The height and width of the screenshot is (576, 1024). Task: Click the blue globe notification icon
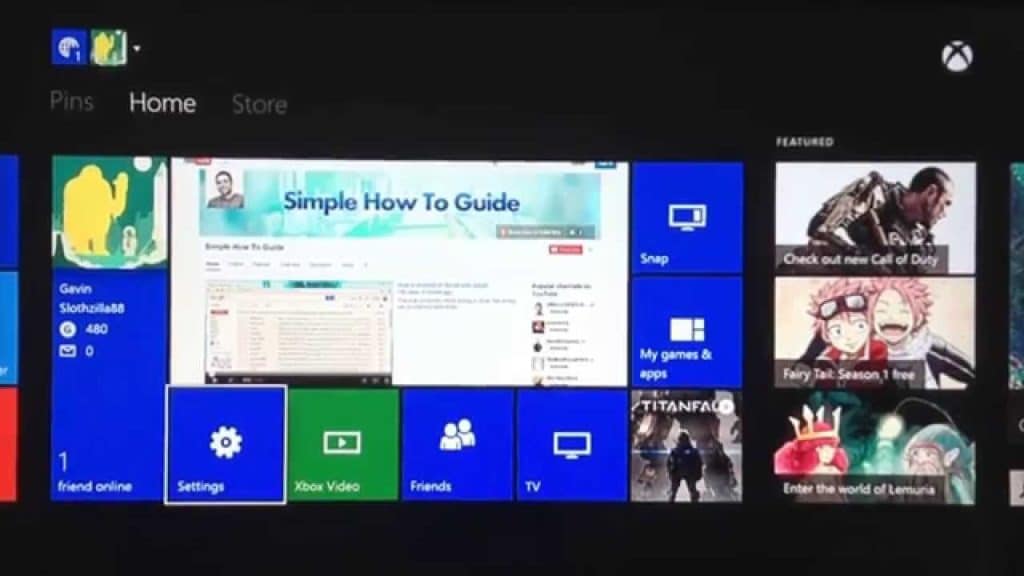point(69,47)
